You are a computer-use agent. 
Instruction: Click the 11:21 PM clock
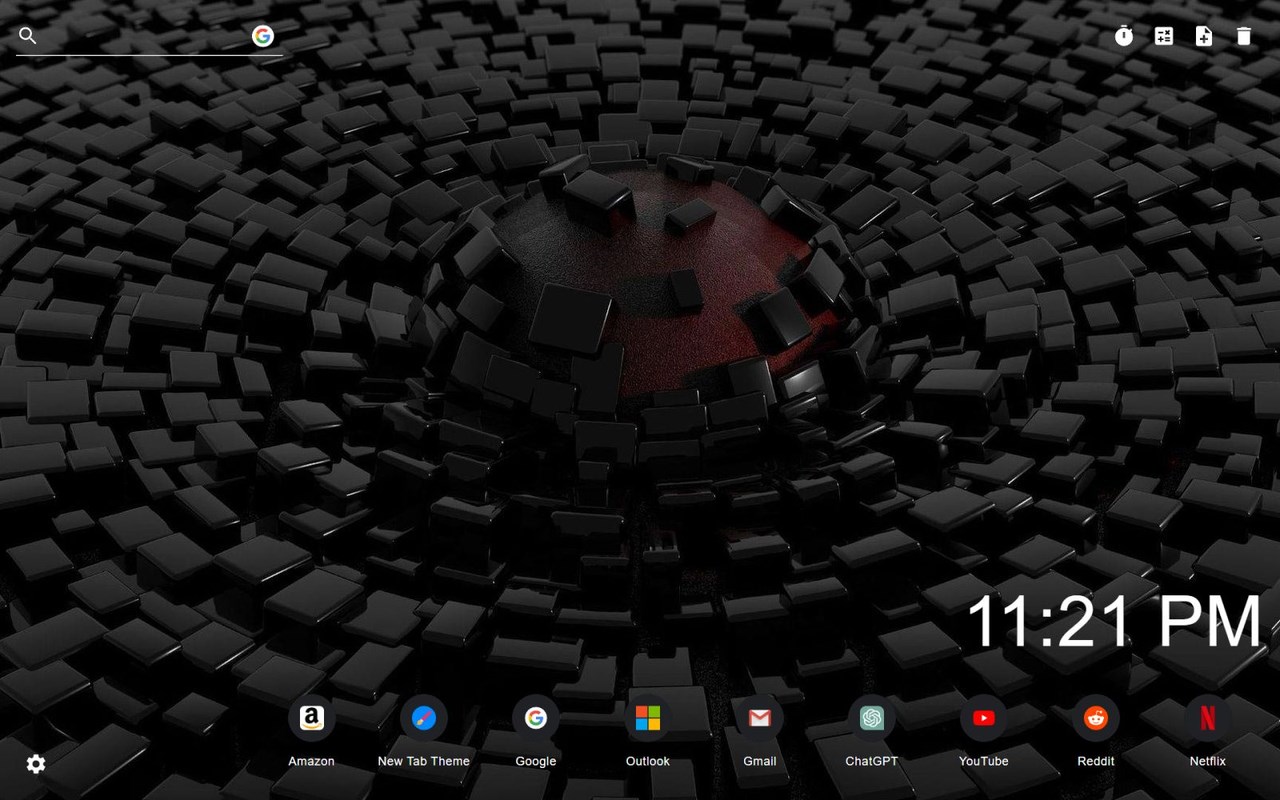1115,621
